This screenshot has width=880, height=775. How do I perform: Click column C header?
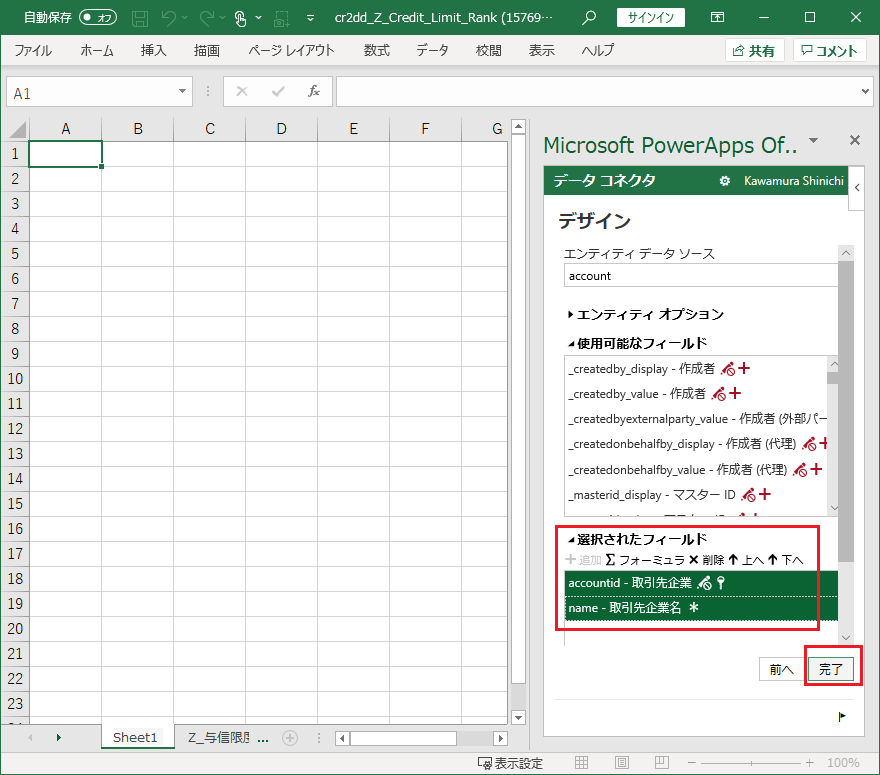[209, 129]
